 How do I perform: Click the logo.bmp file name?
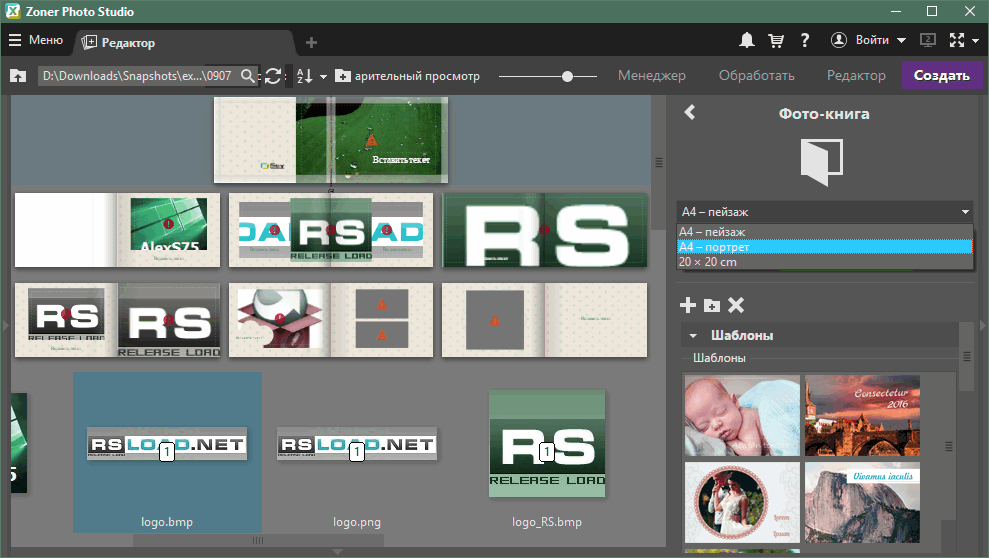pos(167,522)
